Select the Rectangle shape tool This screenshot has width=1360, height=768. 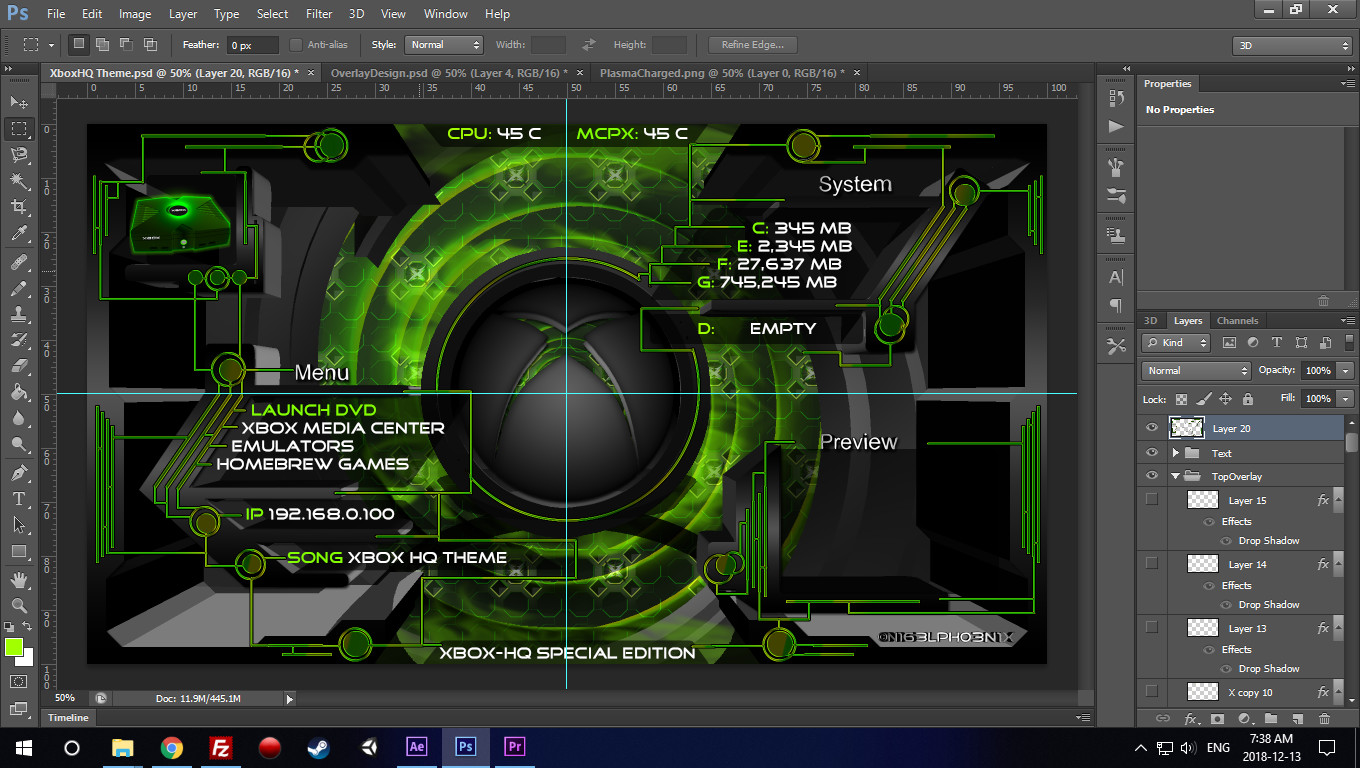coord(19,551)
